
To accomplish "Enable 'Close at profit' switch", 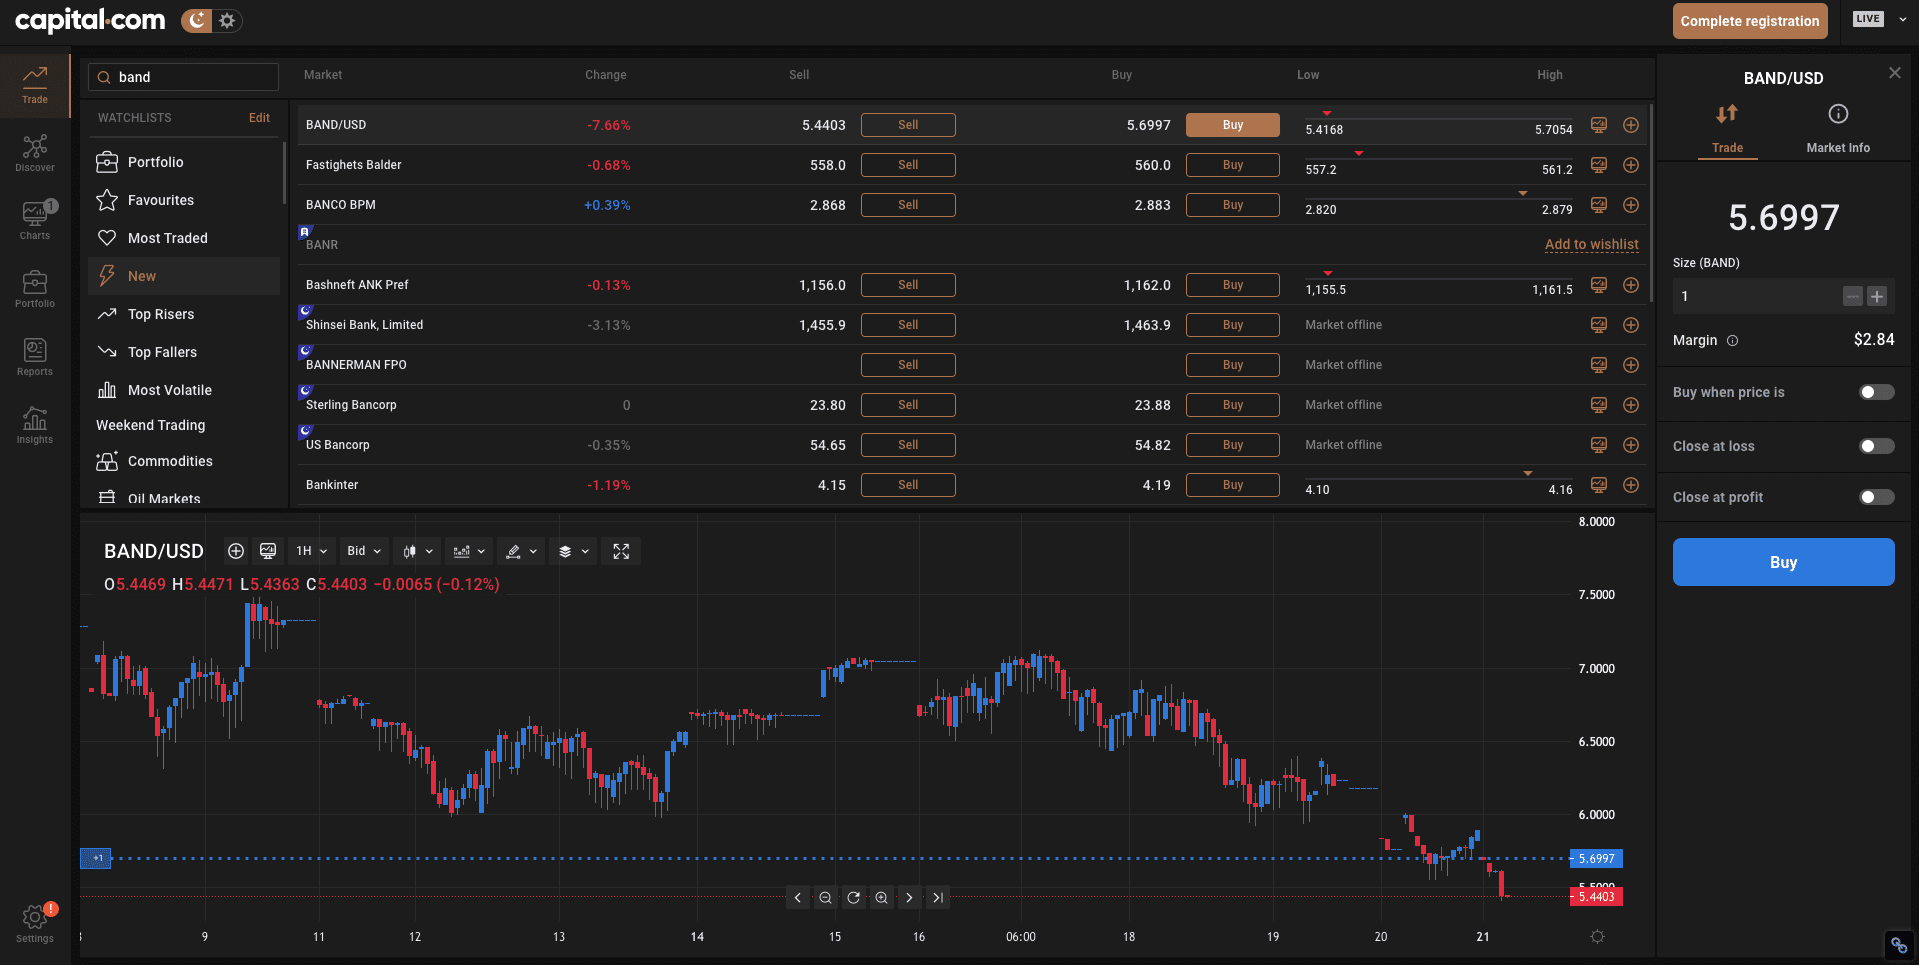I will (1876, 497).
